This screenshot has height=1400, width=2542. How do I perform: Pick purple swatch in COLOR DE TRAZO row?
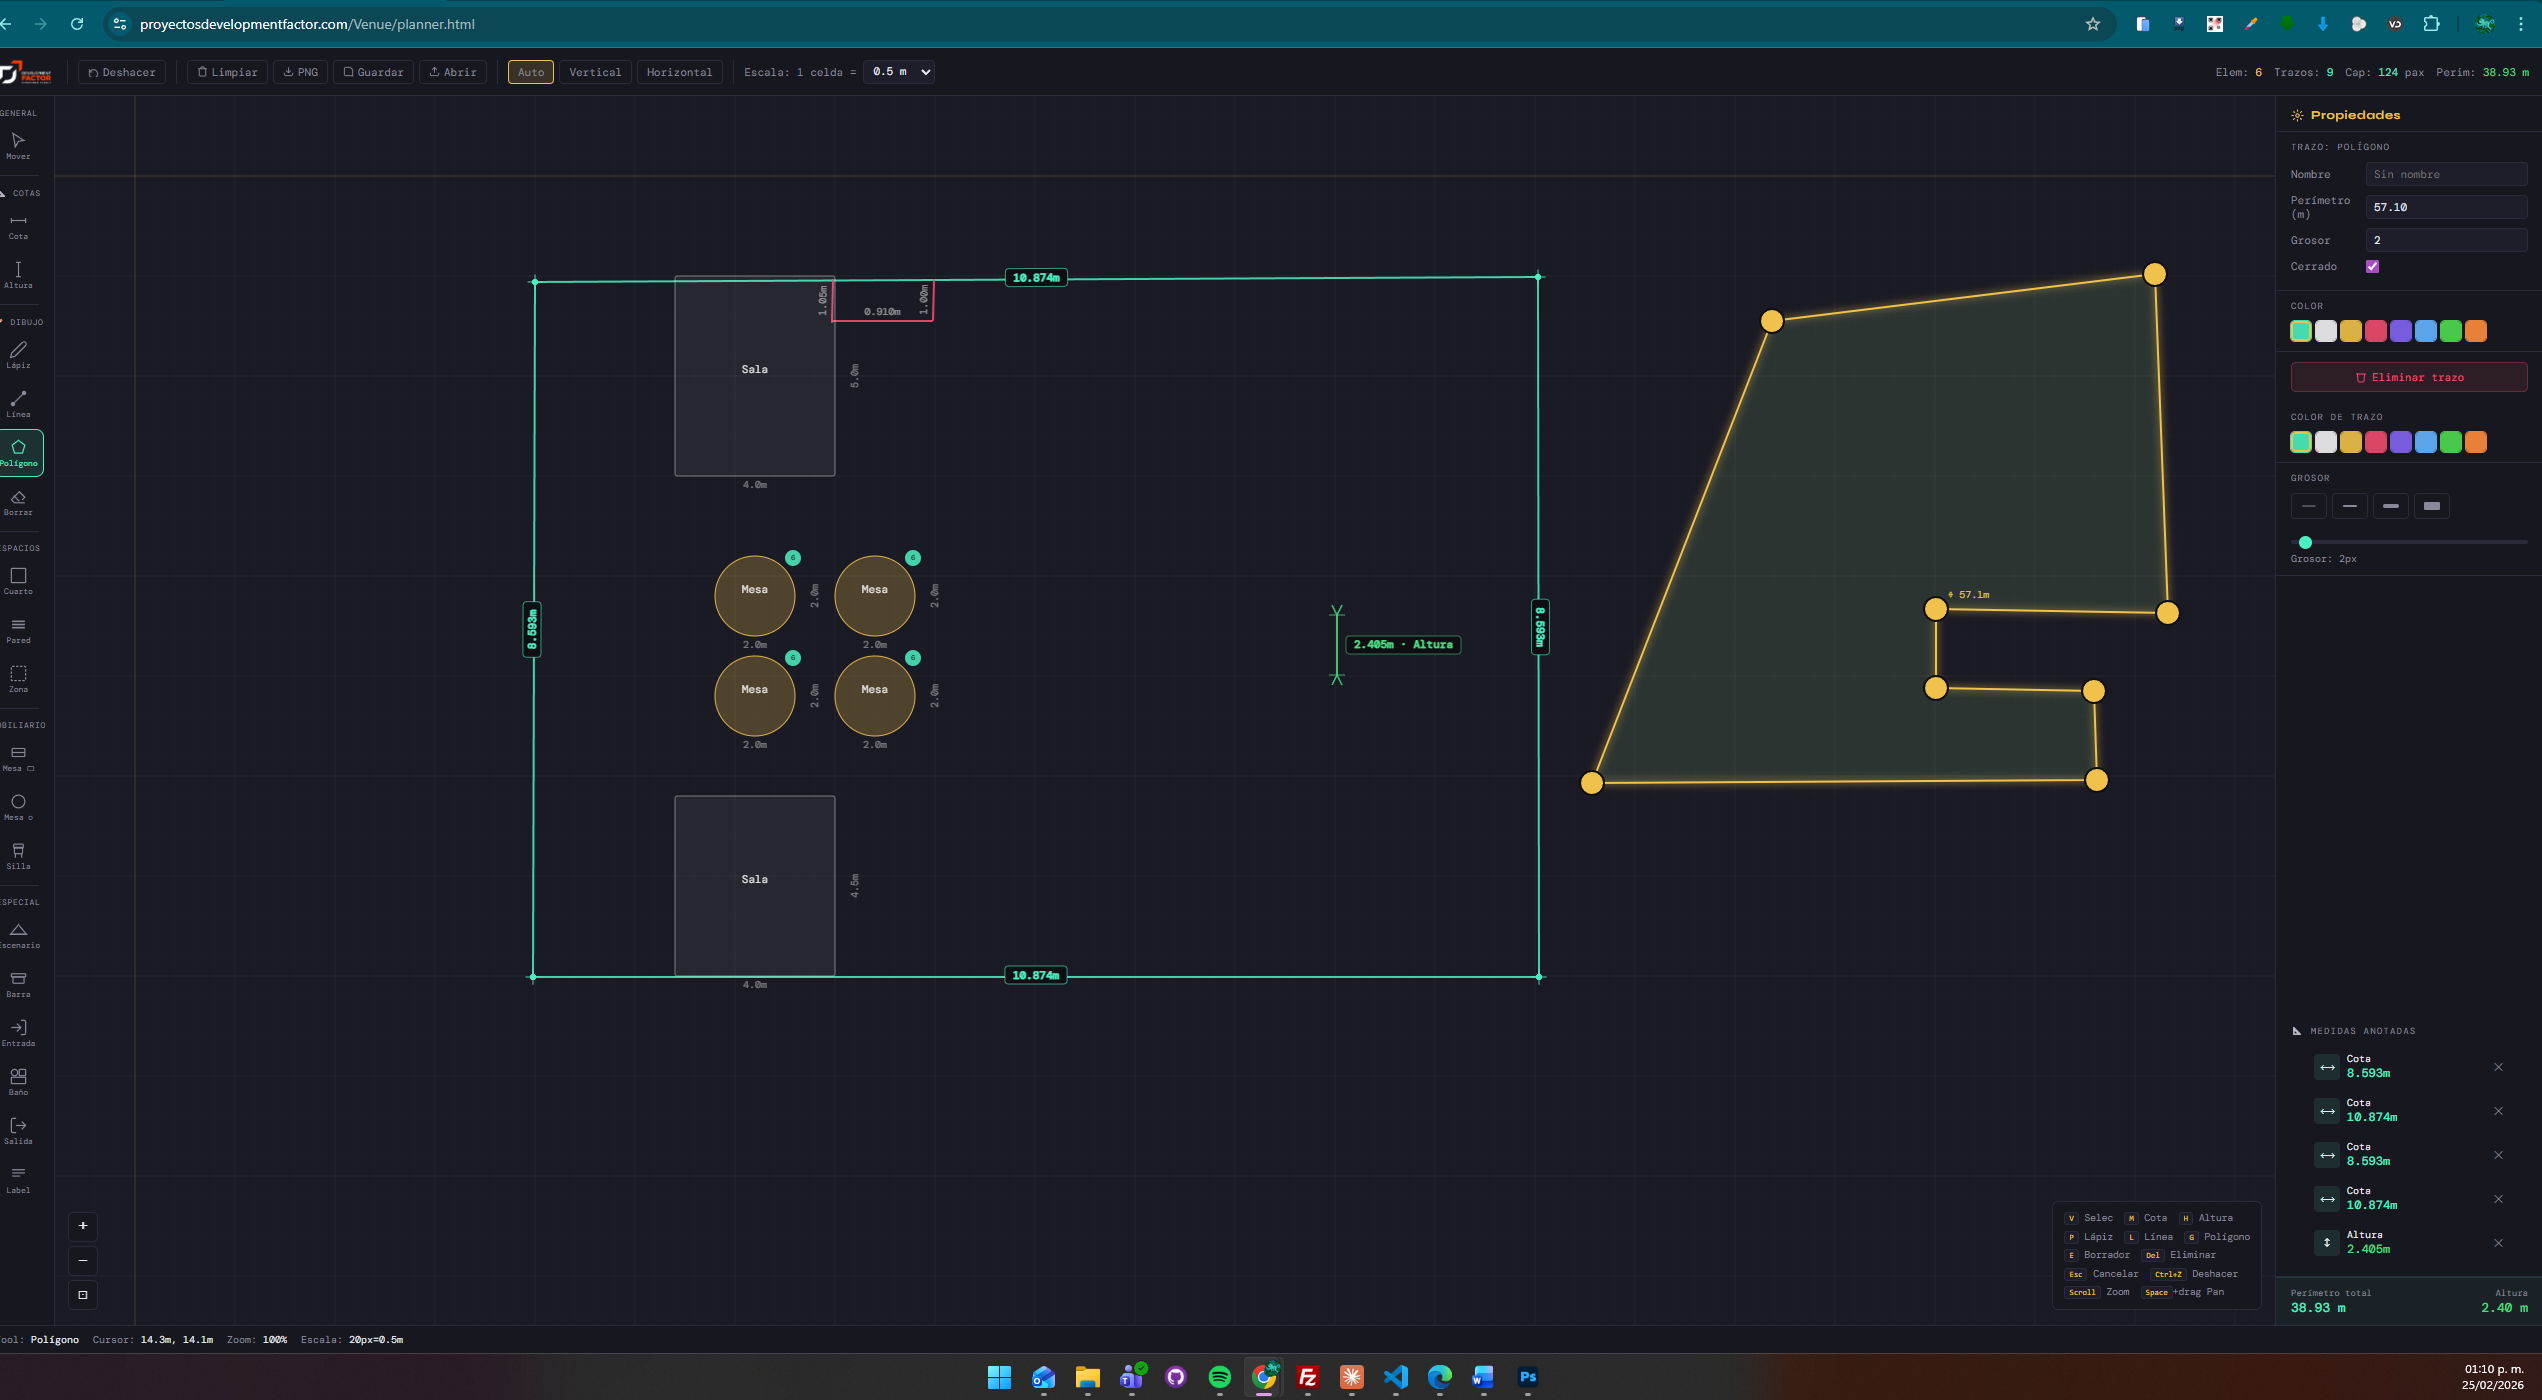pyautogui.click(x=2400, y=442)
